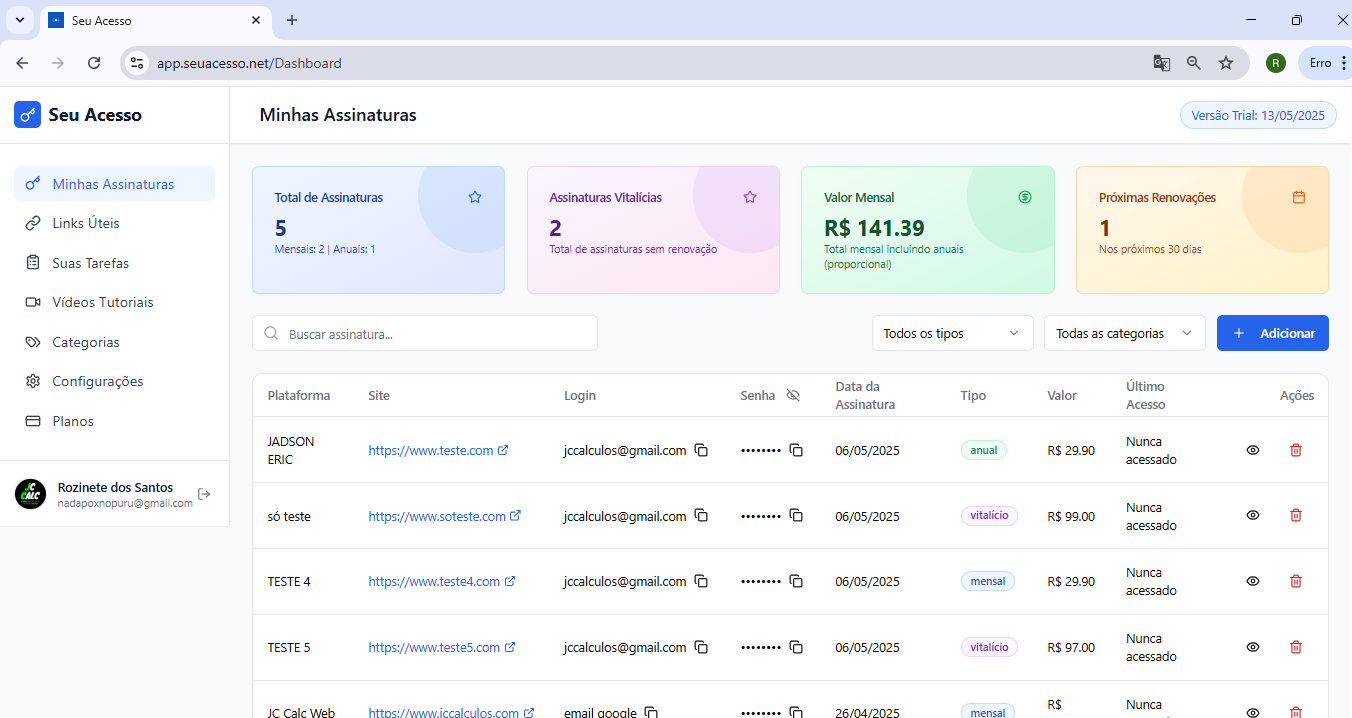Image resolution: width=1352 pixels, height=718 pixels.
Task: Open a new browser tab
Action: point(292,20)
